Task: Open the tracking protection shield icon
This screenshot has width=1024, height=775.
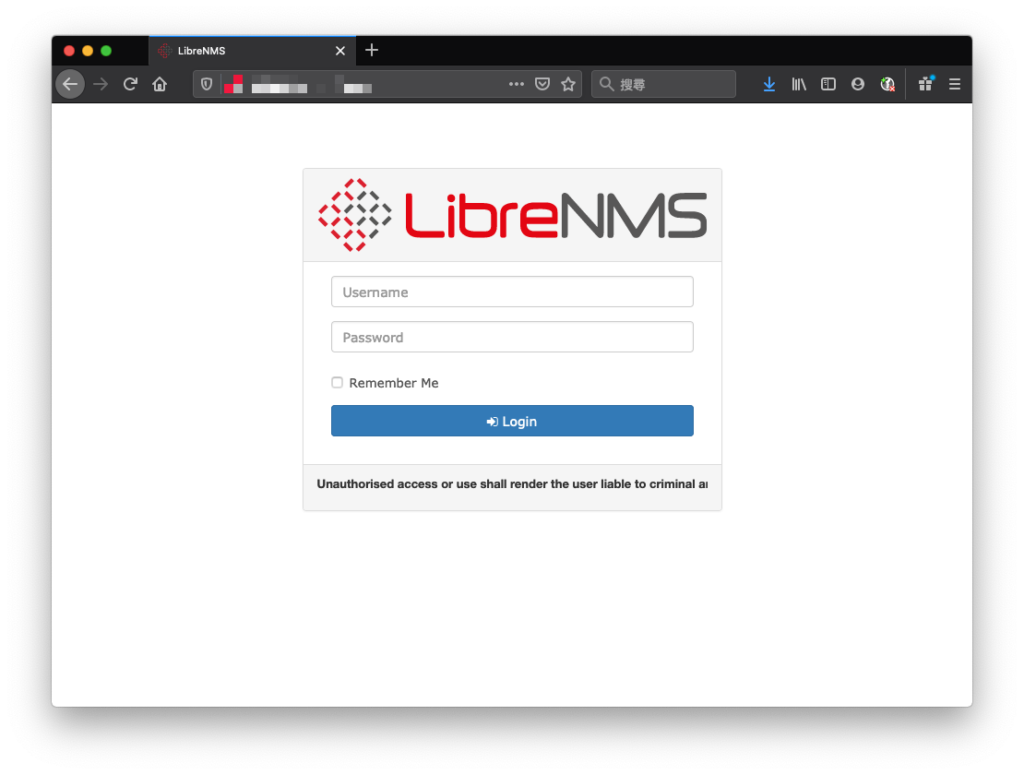Action: pos(206,84)
